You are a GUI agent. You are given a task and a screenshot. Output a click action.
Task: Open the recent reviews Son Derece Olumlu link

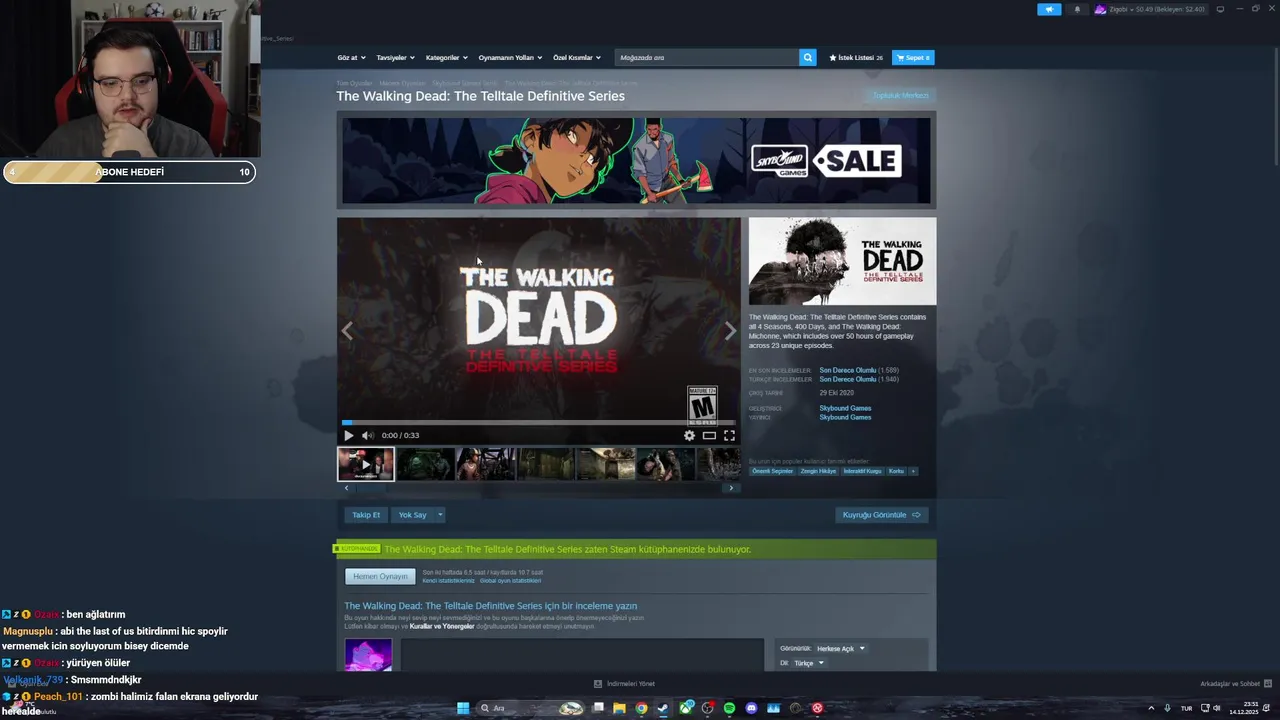click(847, 370)
